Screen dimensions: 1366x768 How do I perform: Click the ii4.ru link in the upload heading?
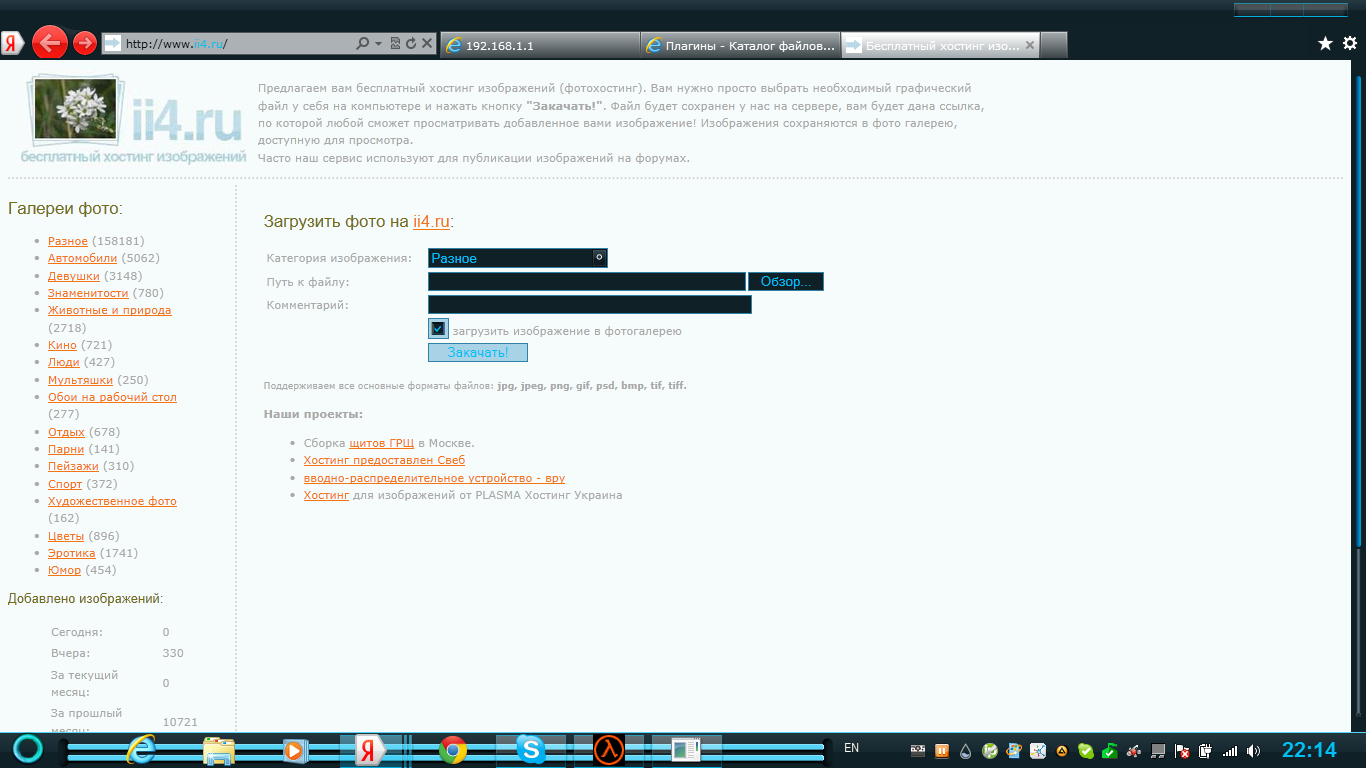[x=431, y=222]
